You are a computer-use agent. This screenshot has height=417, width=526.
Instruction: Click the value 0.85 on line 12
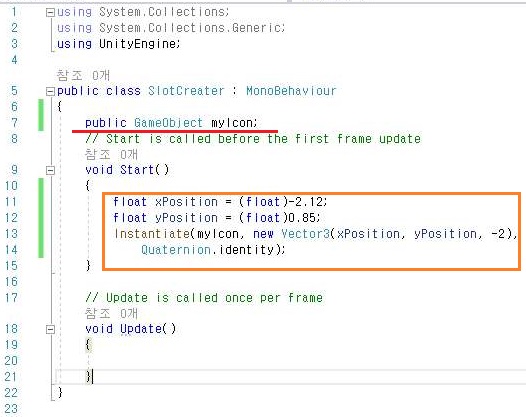pyautogui.click(x=302, y=218)
